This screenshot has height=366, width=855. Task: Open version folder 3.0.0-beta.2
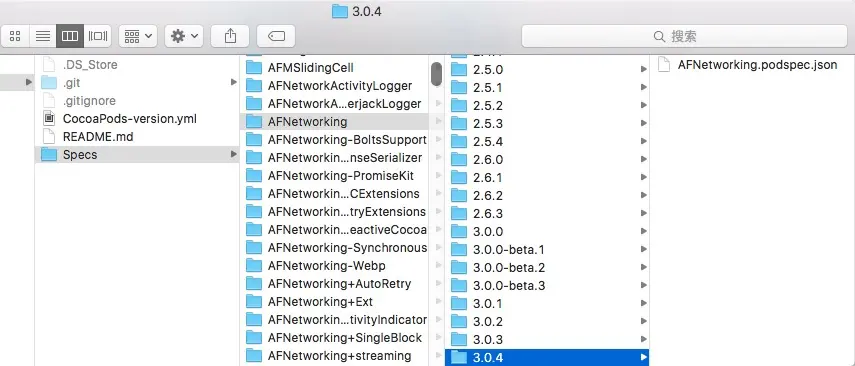[547, 268]
